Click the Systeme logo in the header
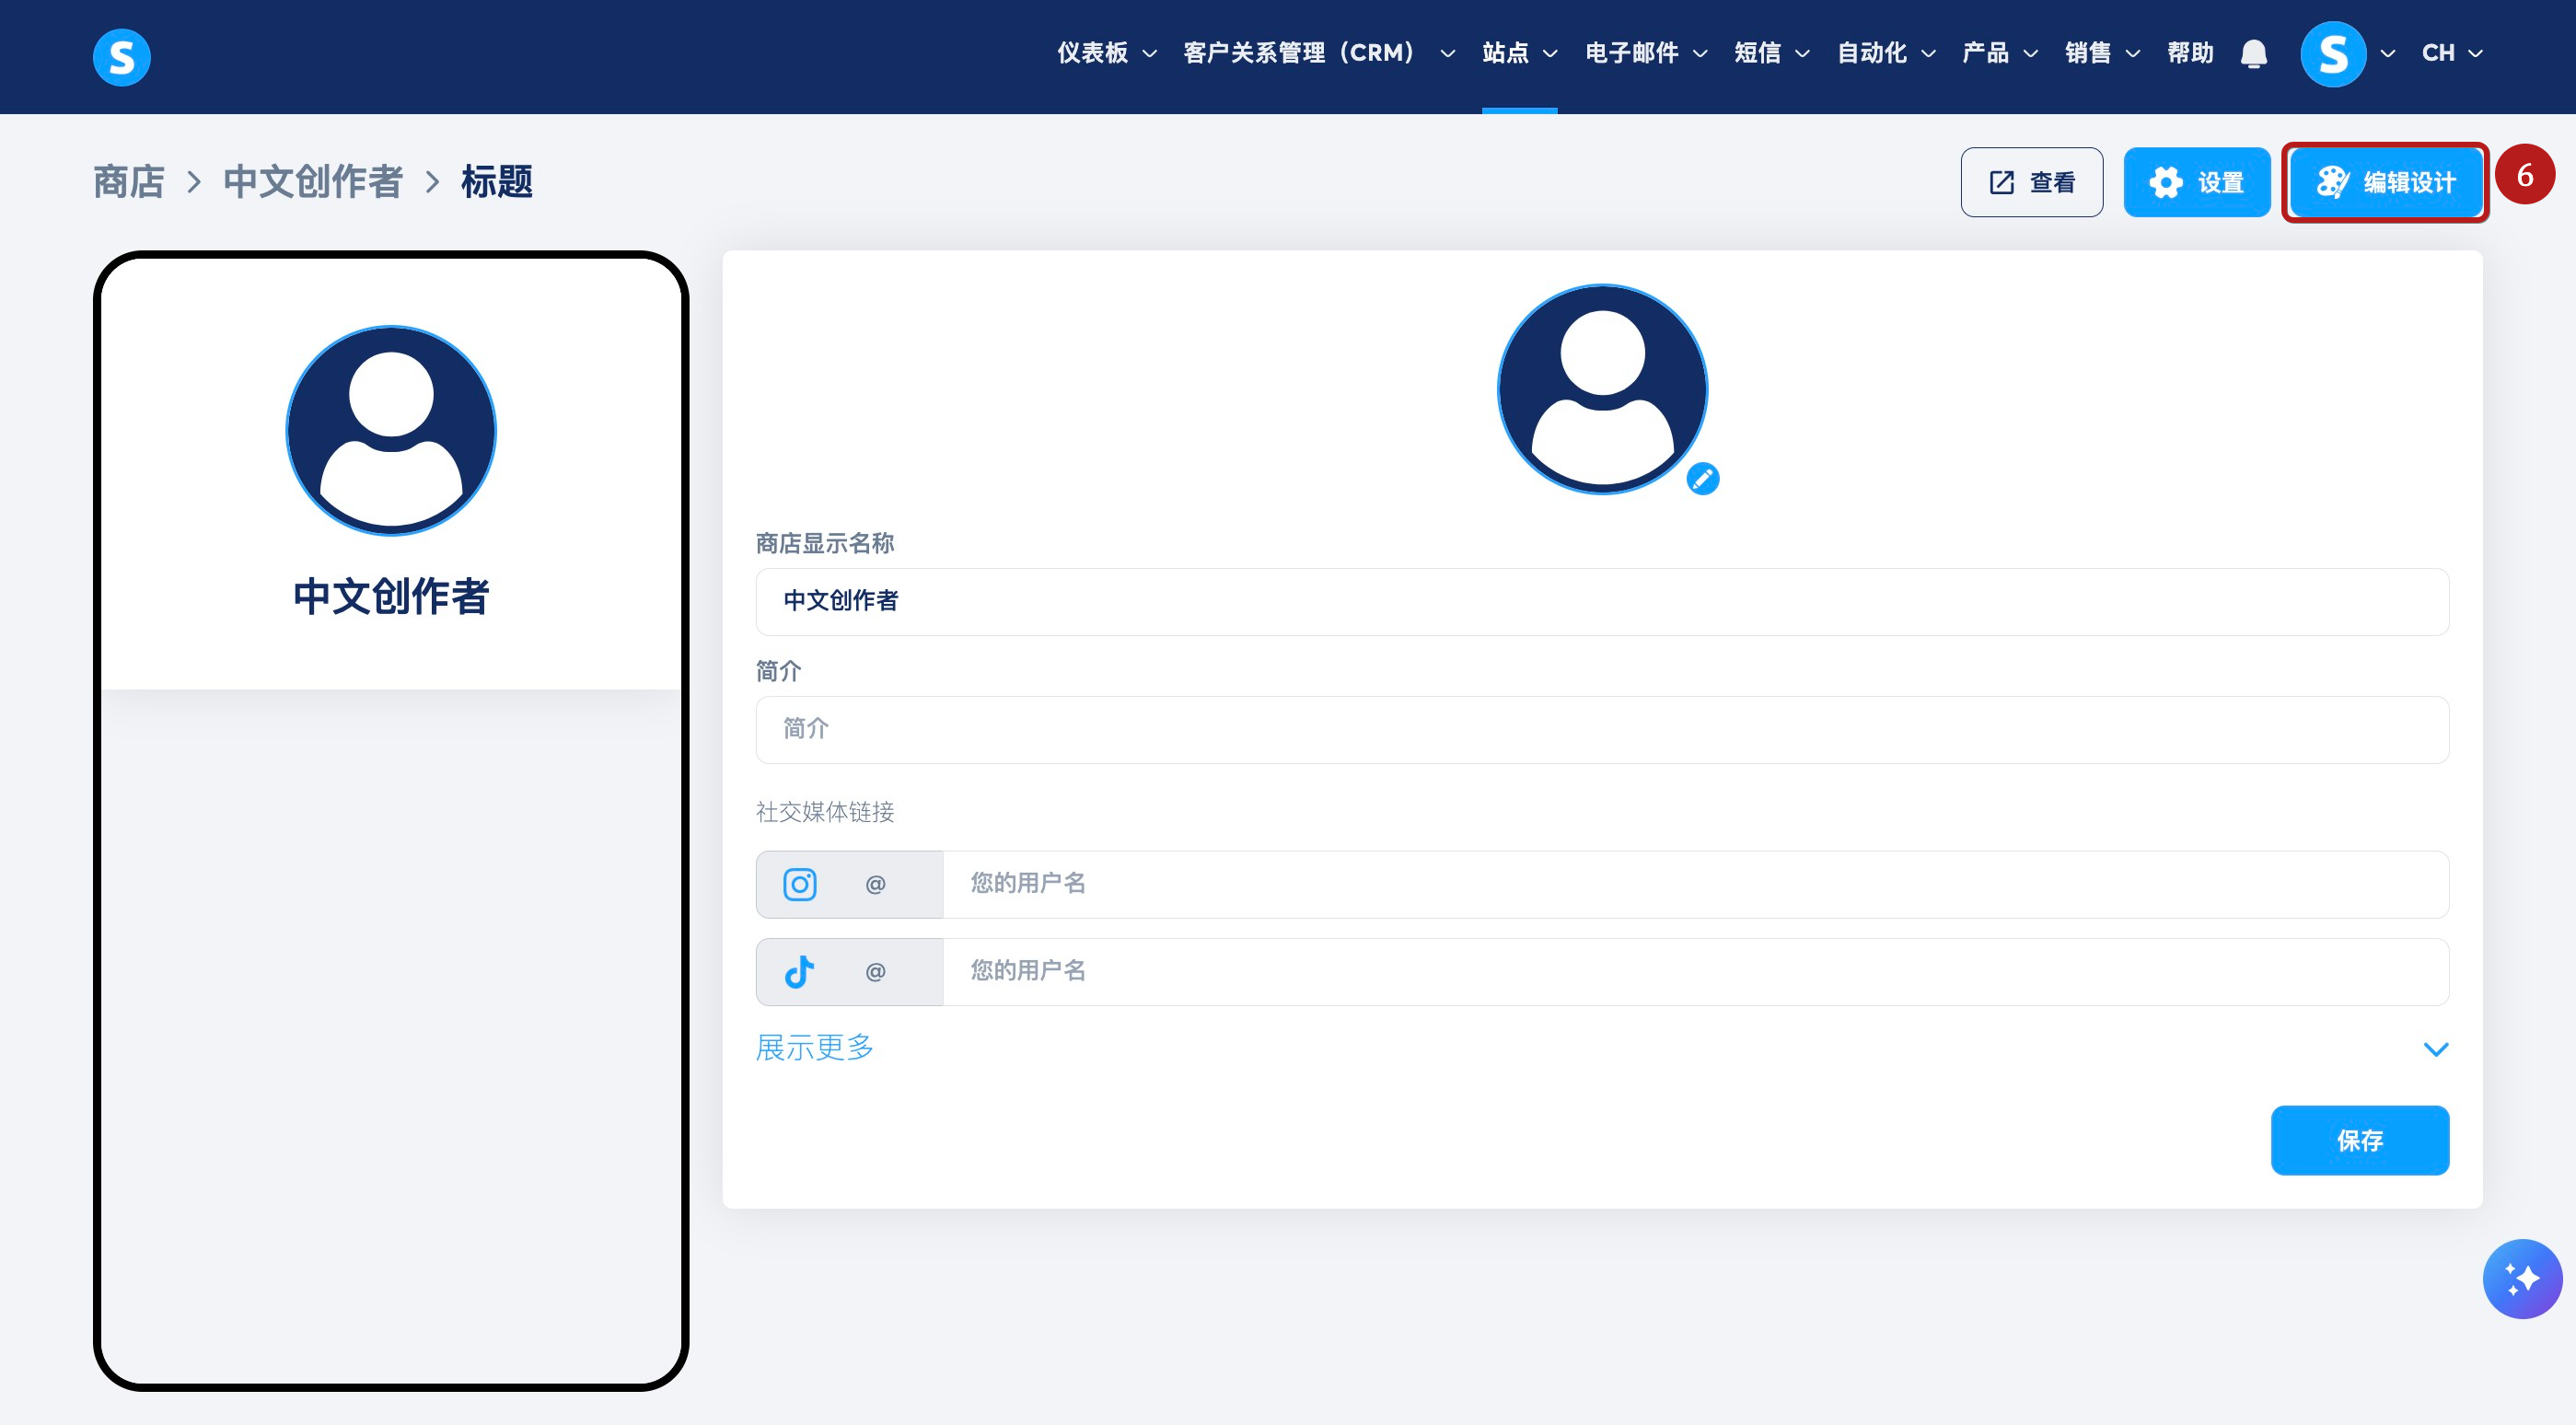The height and width of the screenshot is (1425, 2576). coord(121,57)
